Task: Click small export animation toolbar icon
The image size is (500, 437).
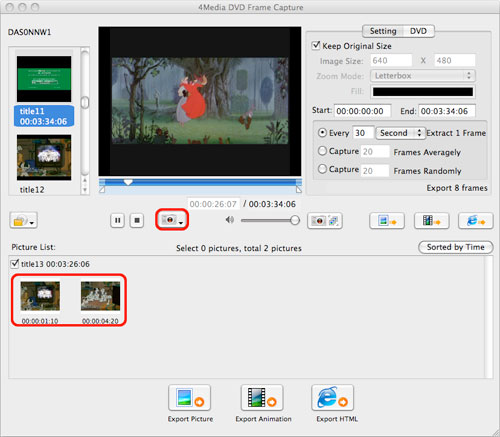Action: (x=432, y=221)
